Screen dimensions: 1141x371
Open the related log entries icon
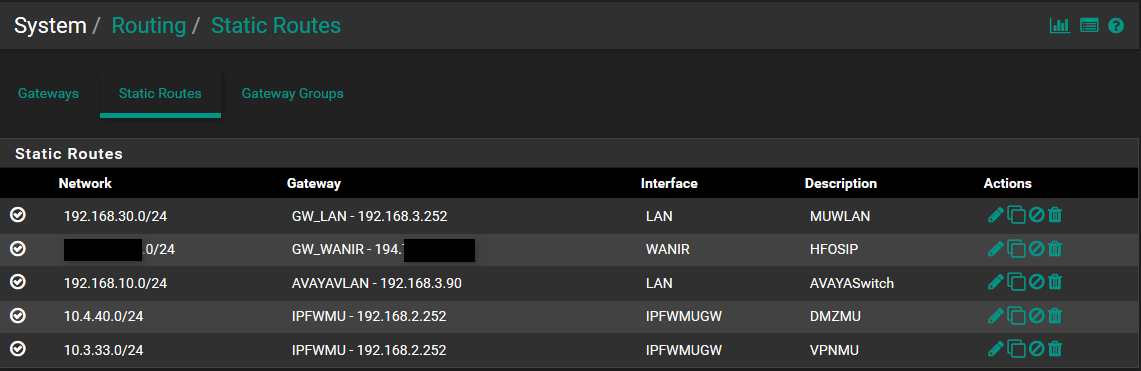coord(1089,25)
